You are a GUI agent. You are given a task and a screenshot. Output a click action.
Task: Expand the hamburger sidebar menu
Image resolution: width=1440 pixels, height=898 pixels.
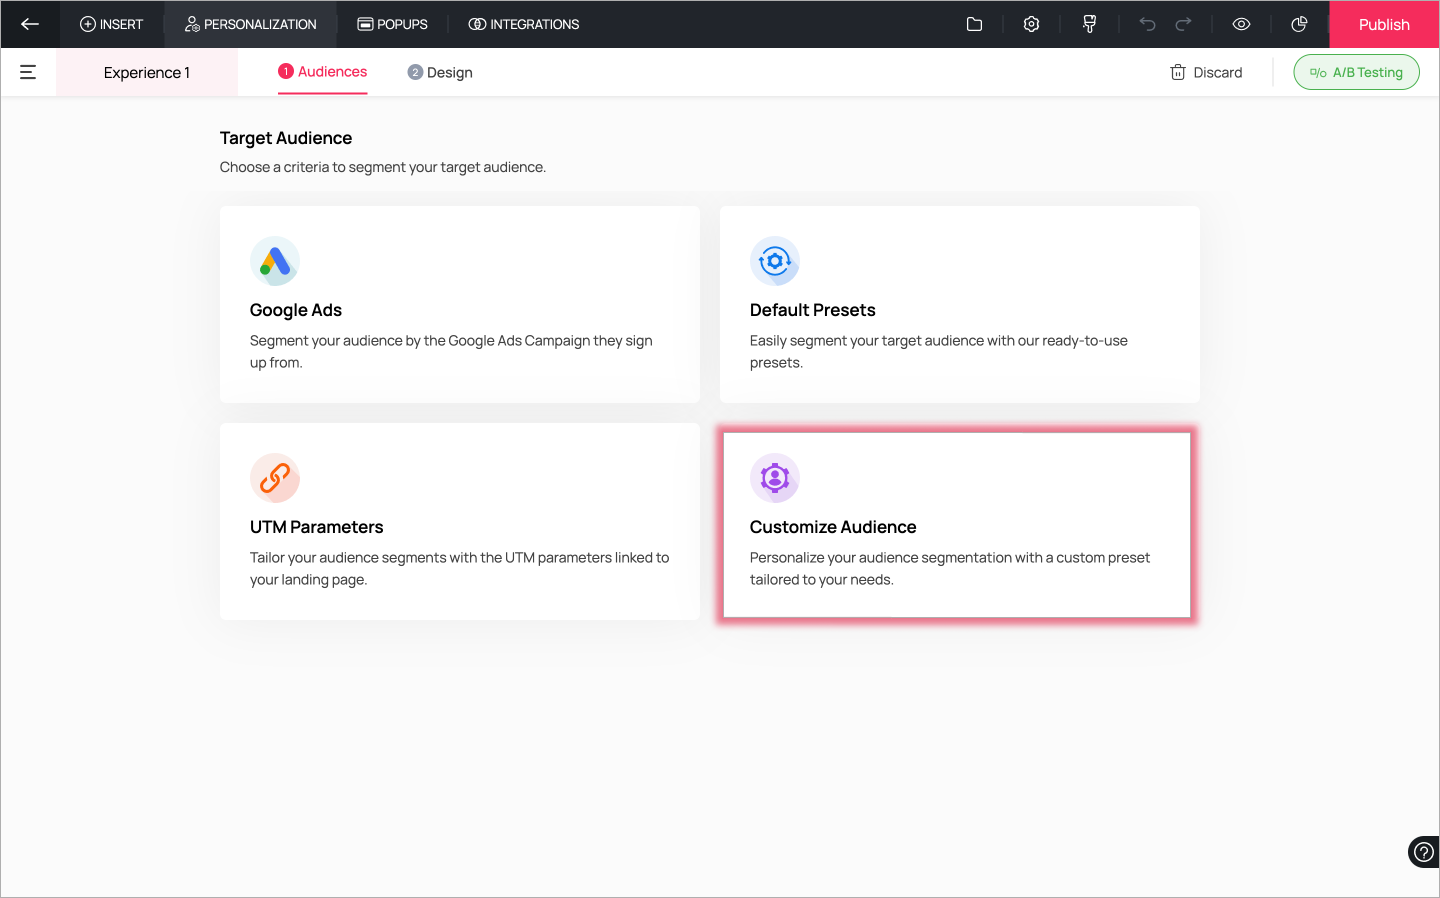pyautogui.click(x=28, y=72)
